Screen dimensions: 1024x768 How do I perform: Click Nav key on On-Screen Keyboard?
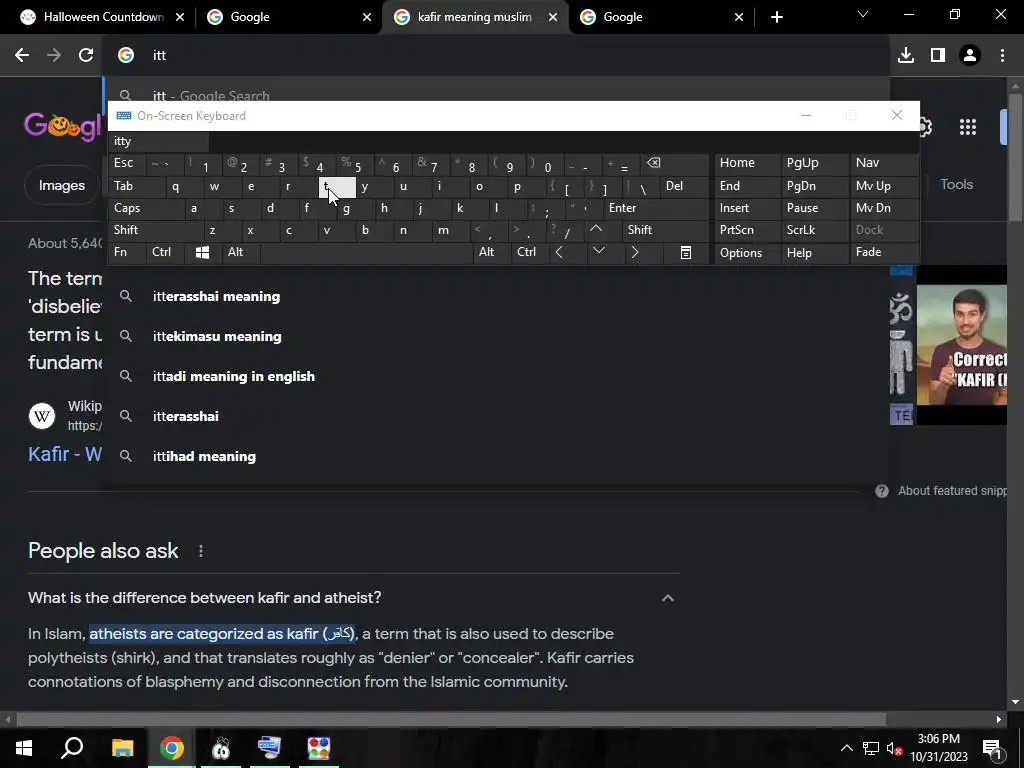tap(884, 163)
